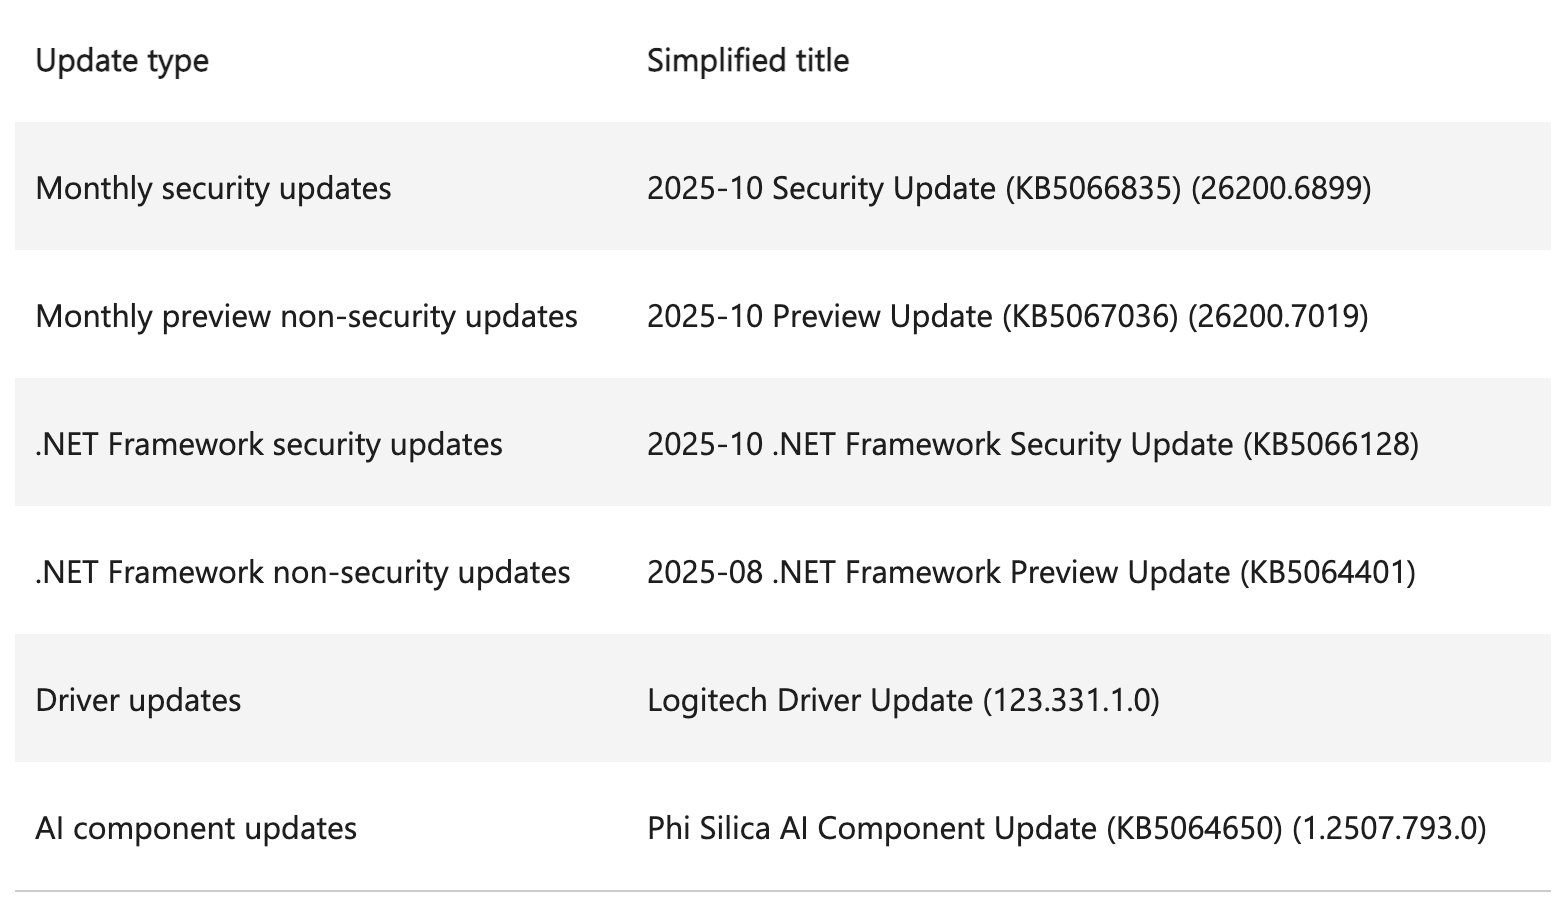Click the KB5064401 article number
The height and width of the screenshot is (910, 1552).
[1327, 572]
